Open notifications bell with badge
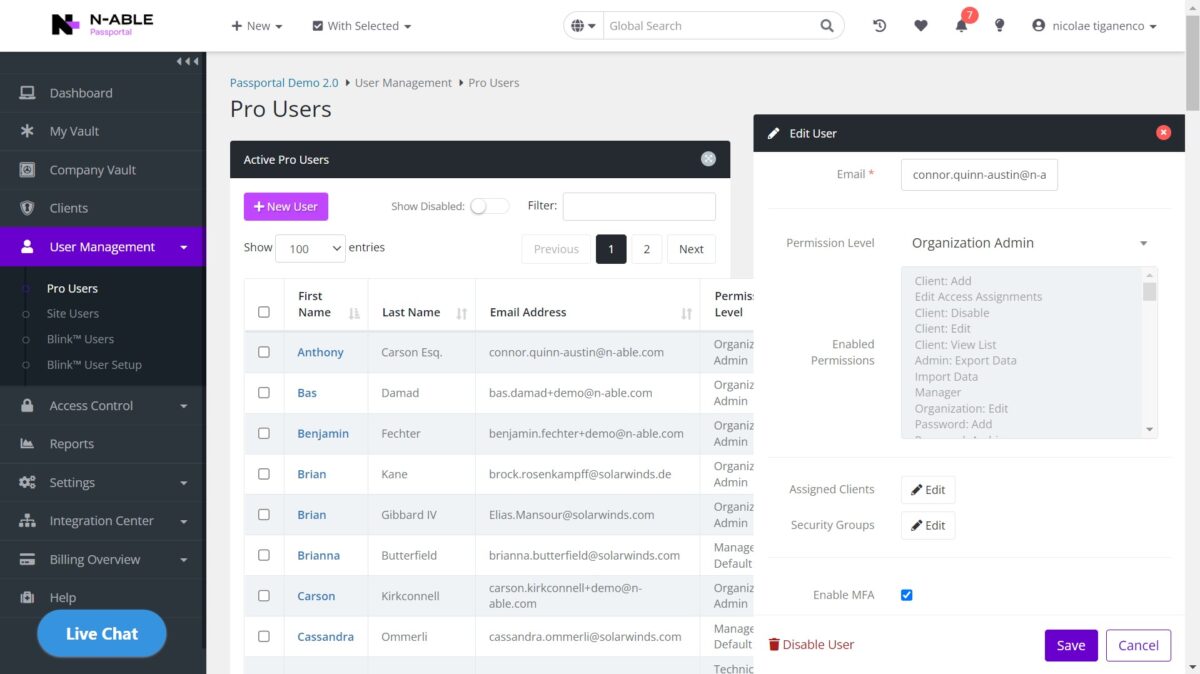 pos(962,24)
